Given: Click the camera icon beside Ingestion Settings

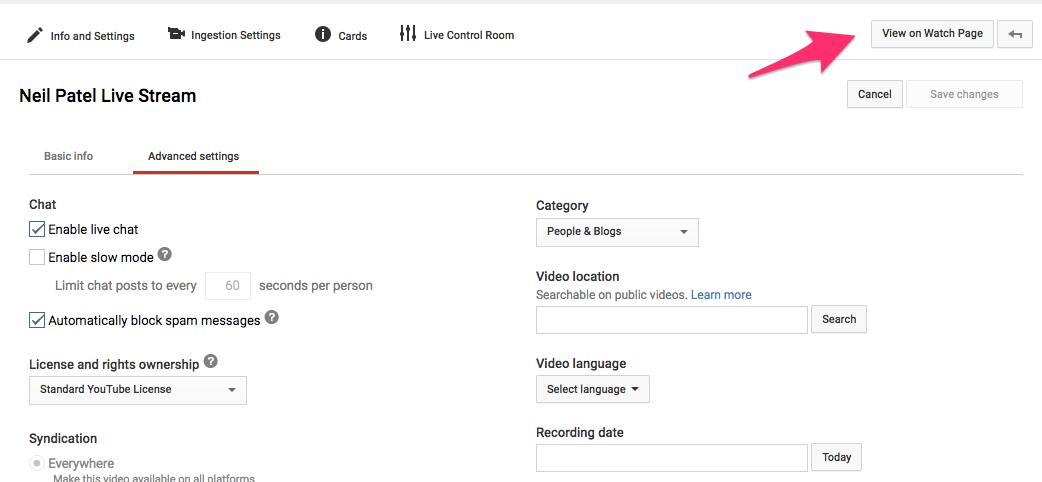Looking at the screenshot, I should (x=175, y=34).
